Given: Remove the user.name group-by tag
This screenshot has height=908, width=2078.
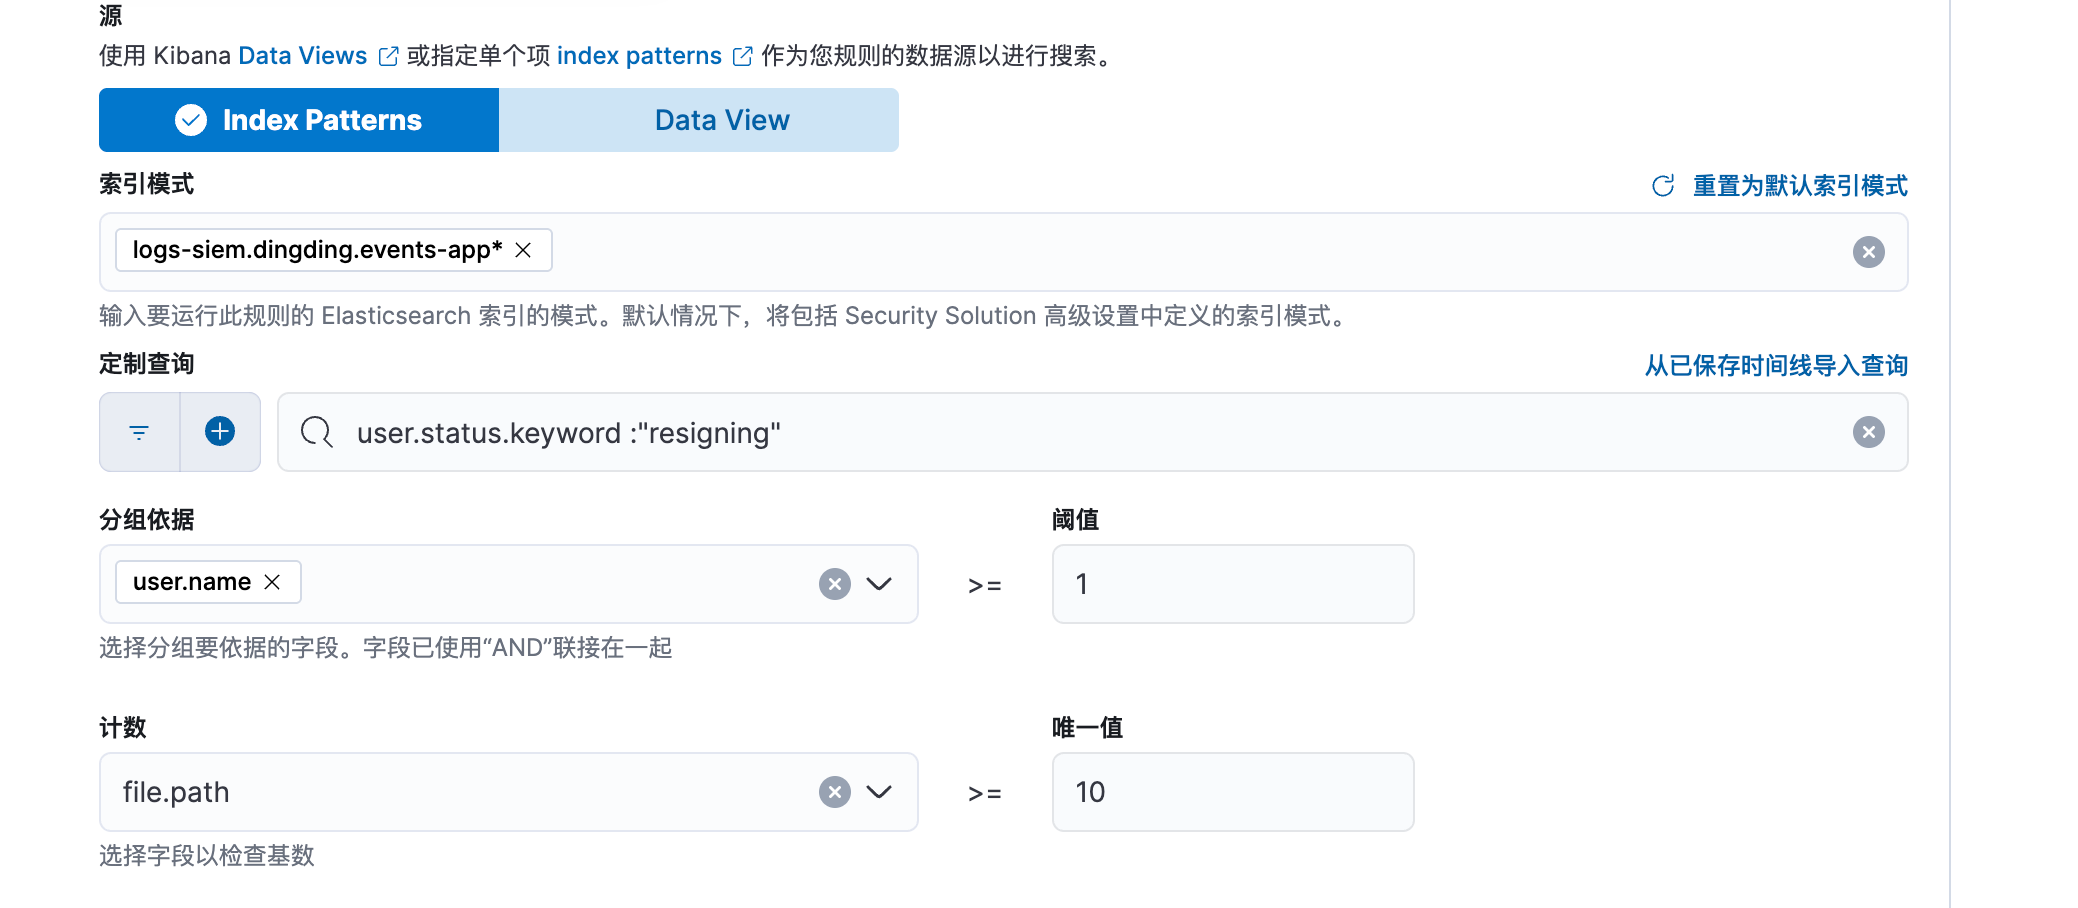Looking at the screenshot, I should 272,582.
